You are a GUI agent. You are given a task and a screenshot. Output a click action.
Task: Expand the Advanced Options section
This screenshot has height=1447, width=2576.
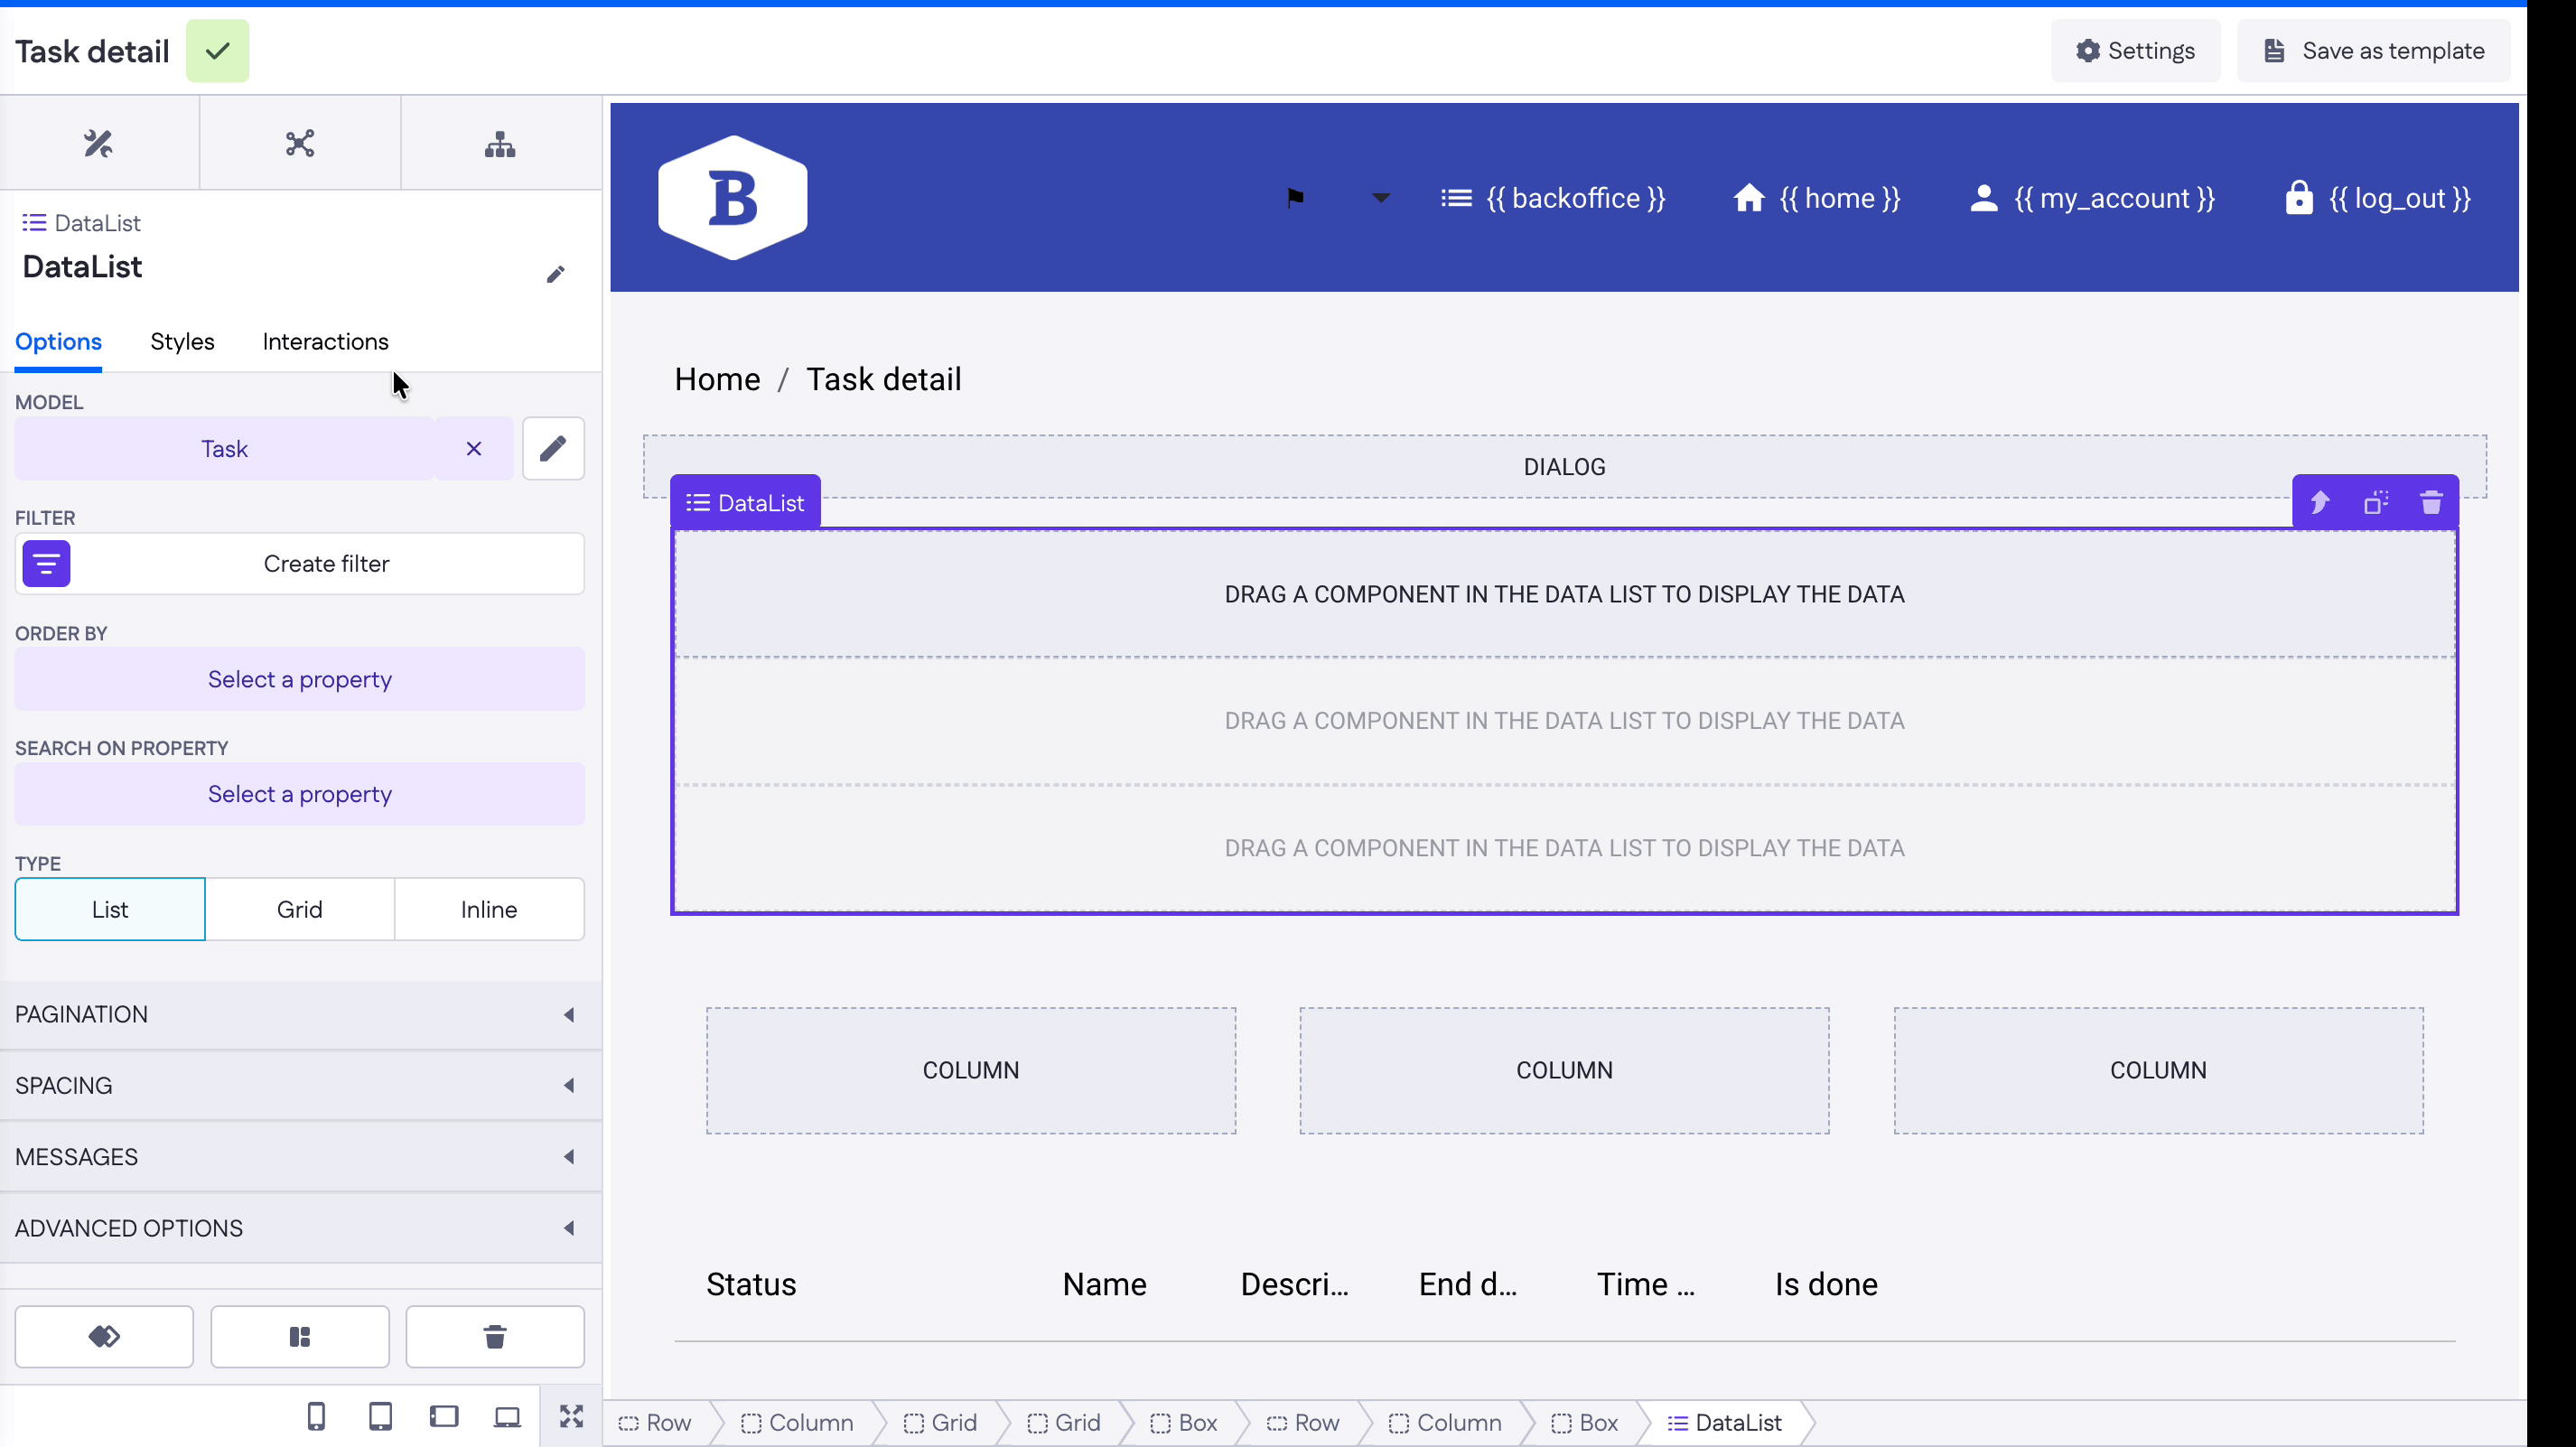(300, 1228)
